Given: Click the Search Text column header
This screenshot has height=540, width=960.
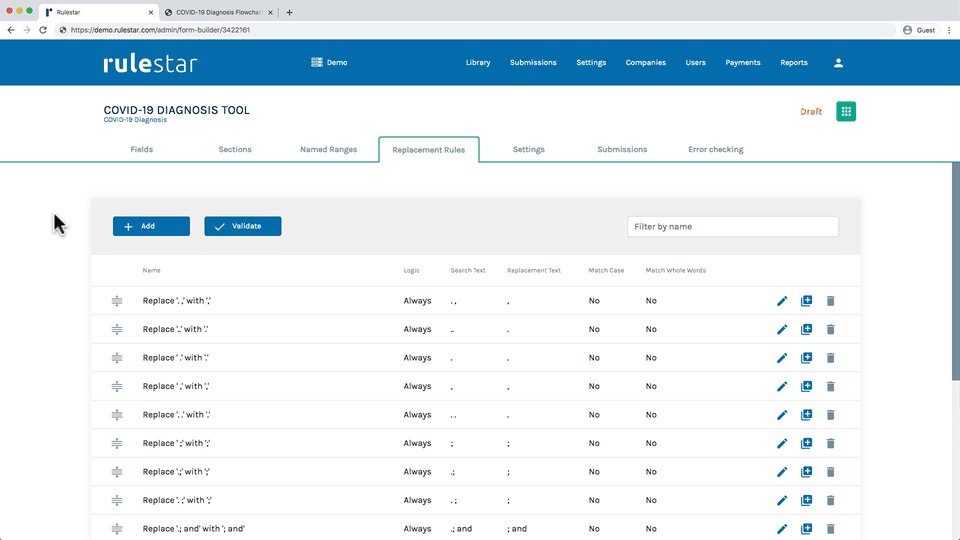Looking at the screenshot, I should coord(468,270).
